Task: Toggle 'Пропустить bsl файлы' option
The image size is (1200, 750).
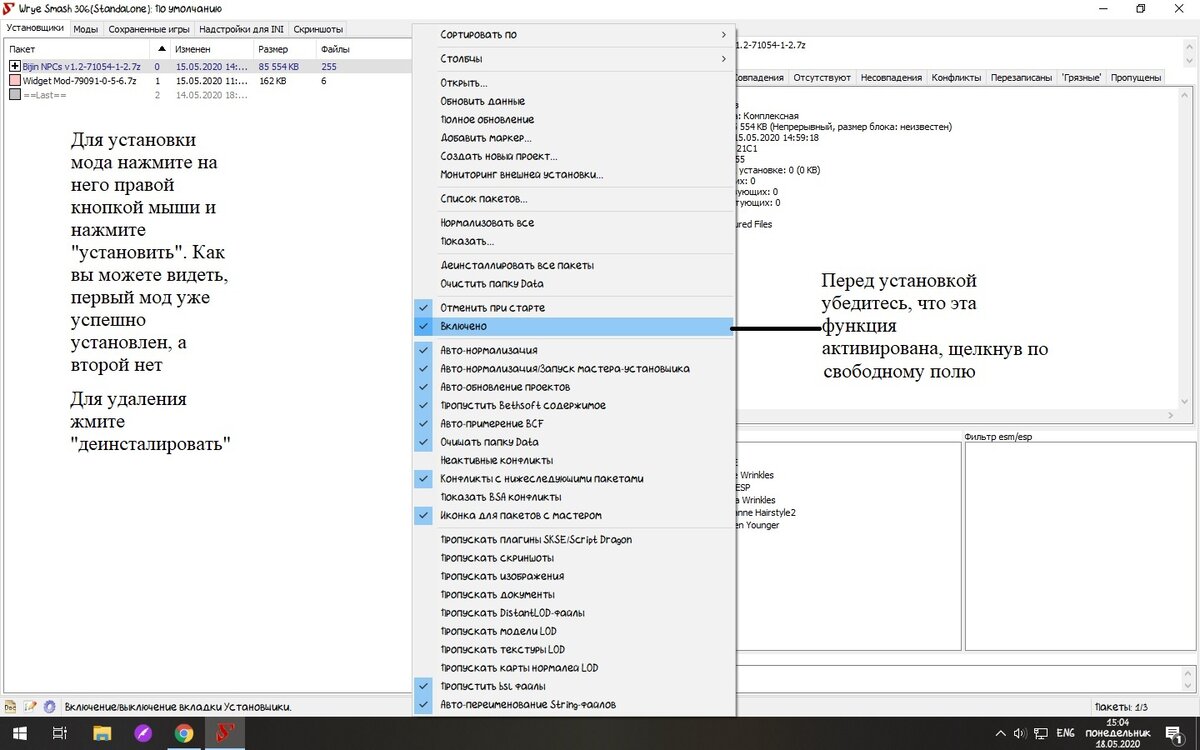Action: coord(574,686)
